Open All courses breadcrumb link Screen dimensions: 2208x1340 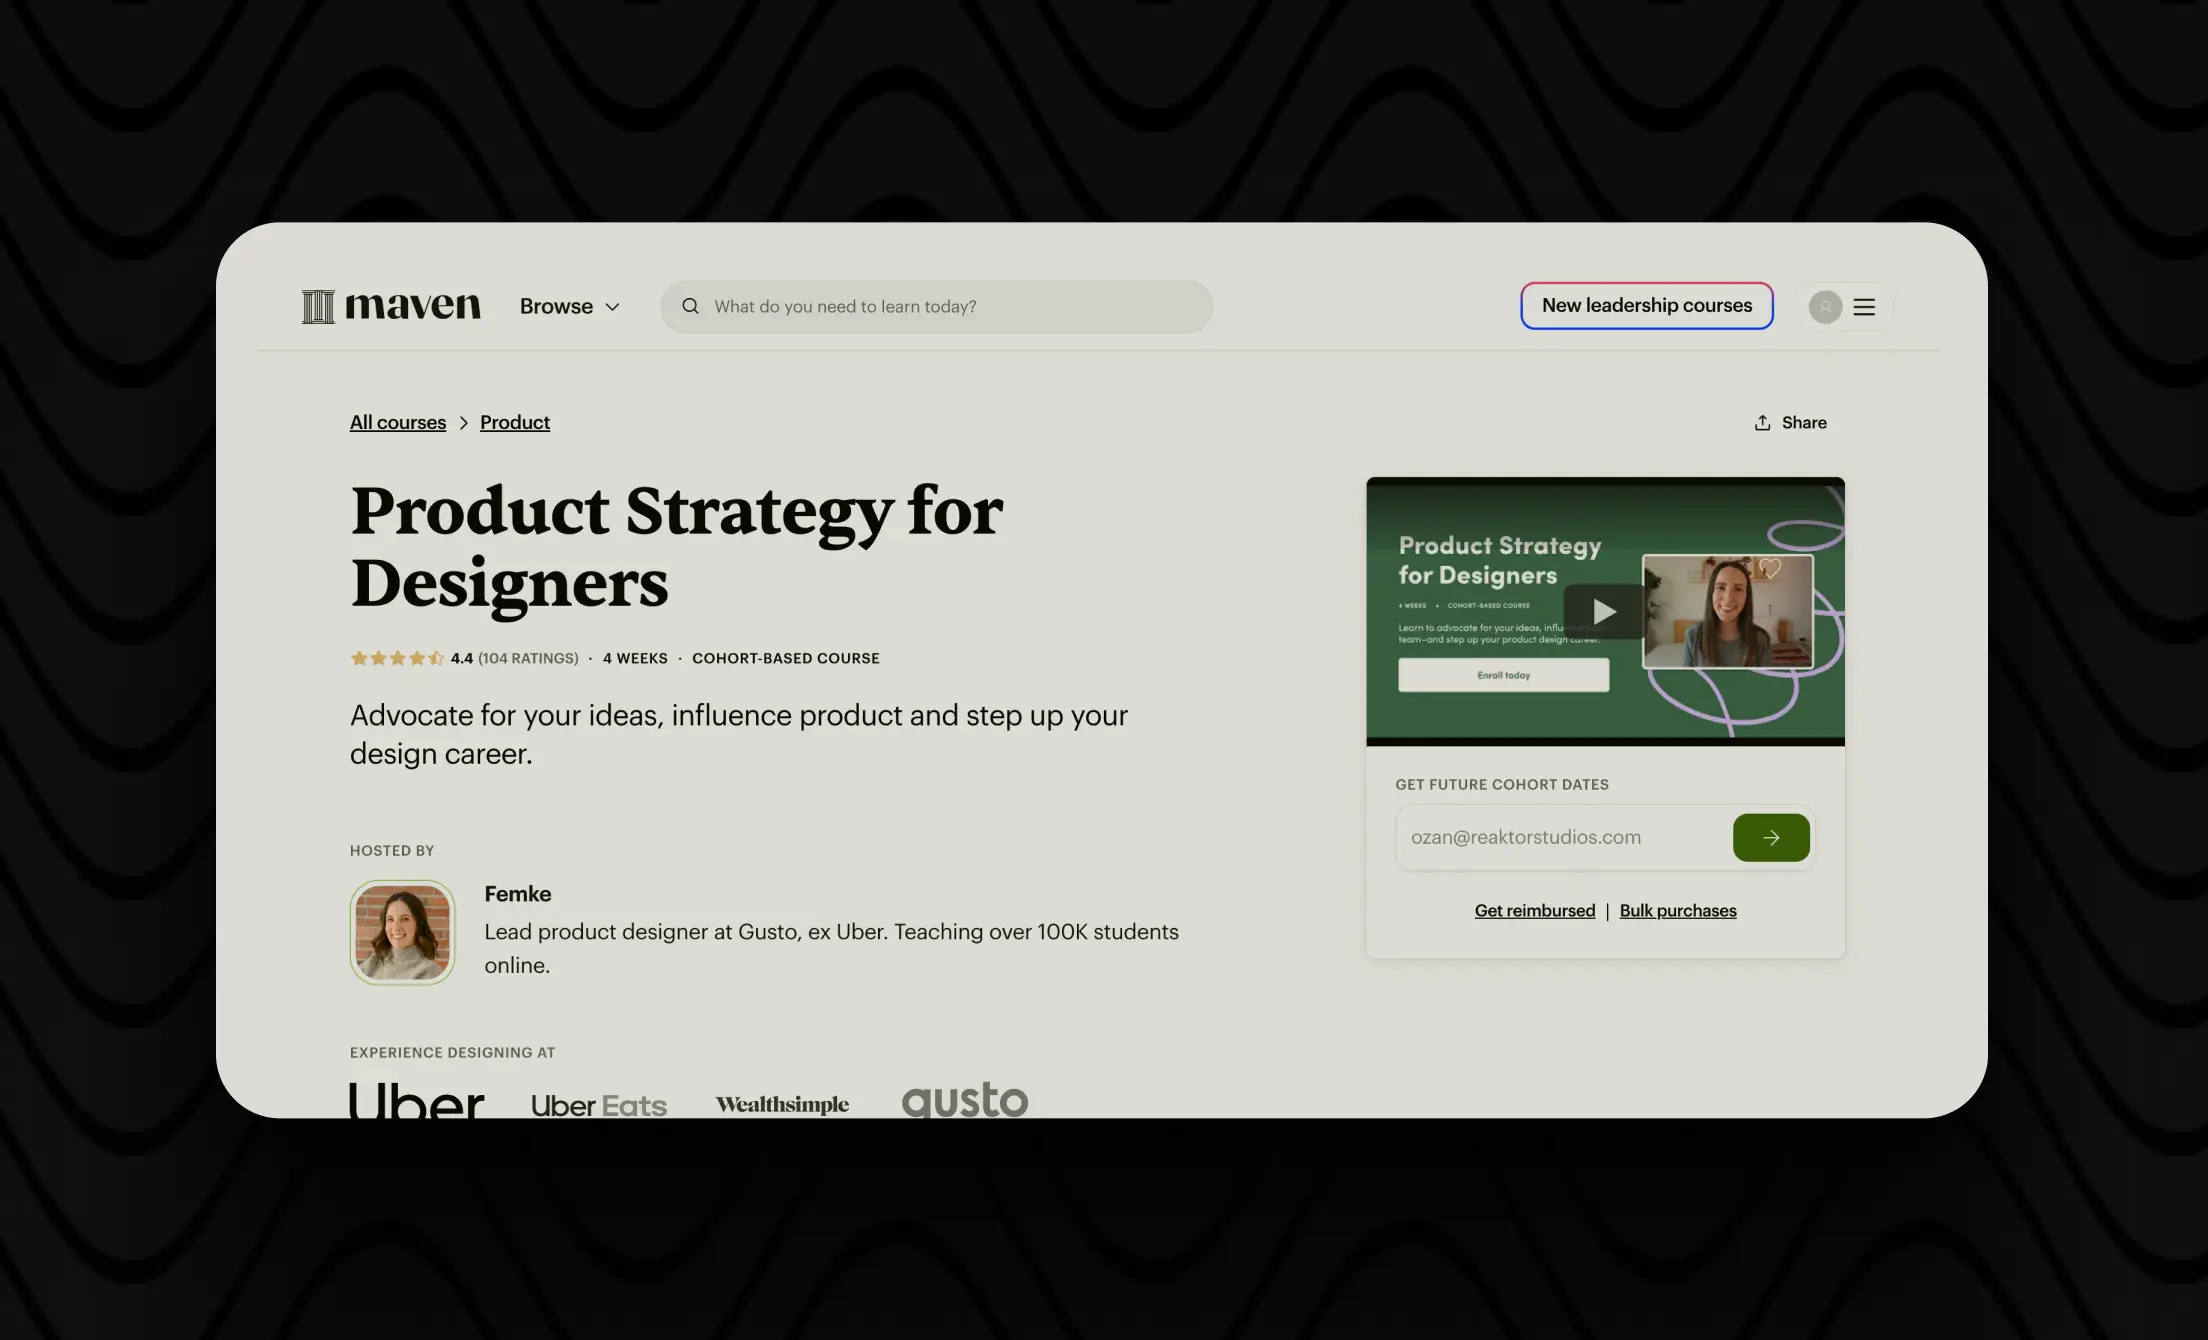coord(397,422)
